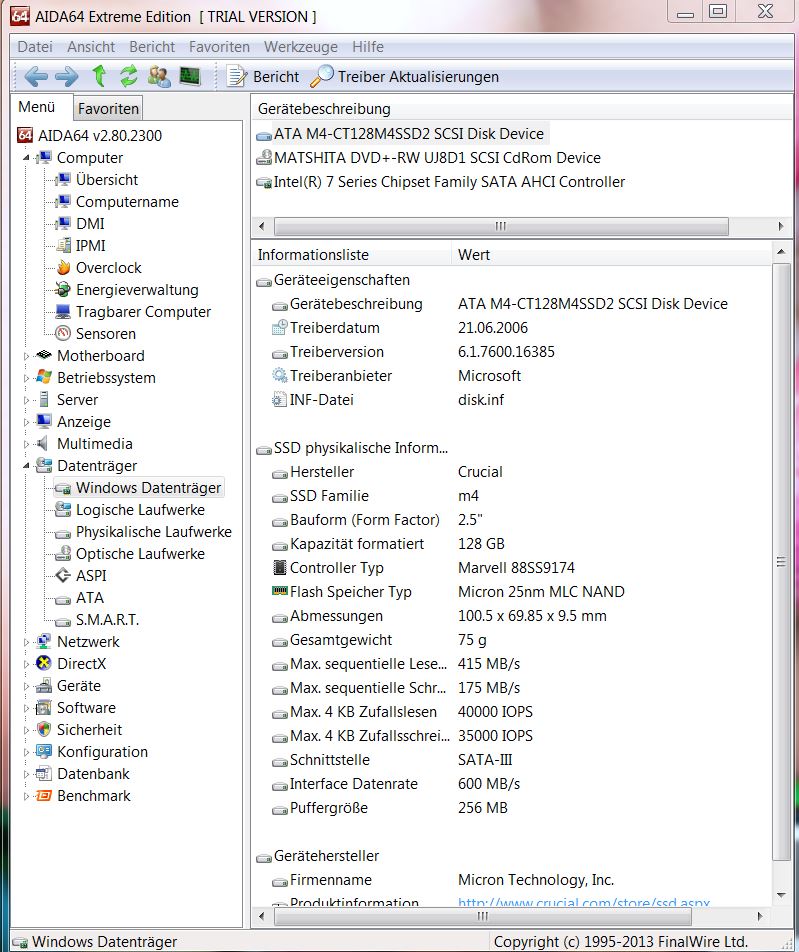The image size is (799, 952).
Task: Open the DMI tree entry
Action: (90, 223)
